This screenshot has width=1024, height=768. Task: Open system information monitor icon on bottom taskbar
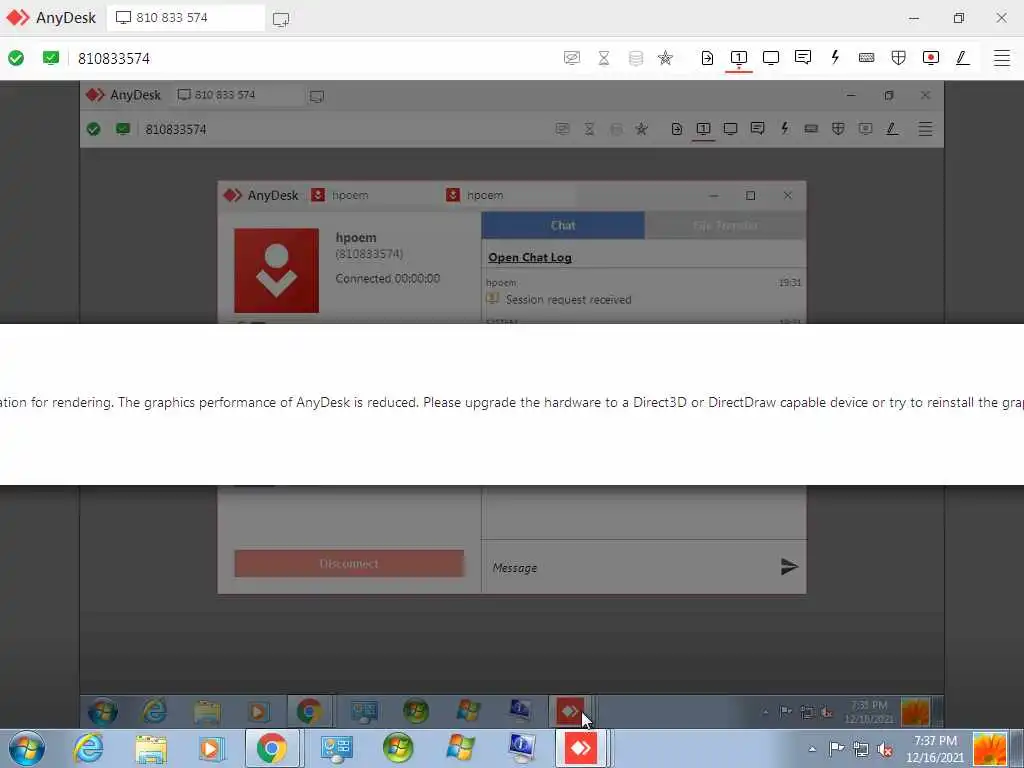(521, 748)
